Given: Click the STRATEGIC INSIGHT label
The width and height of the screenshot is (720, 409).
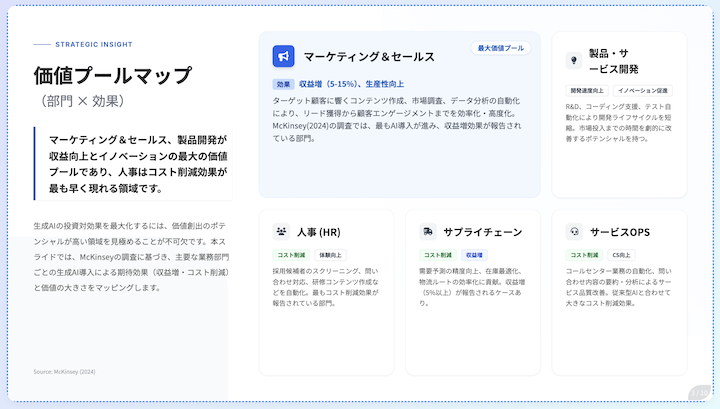Looking at the screenshot, I should click(x=94, y=45).
